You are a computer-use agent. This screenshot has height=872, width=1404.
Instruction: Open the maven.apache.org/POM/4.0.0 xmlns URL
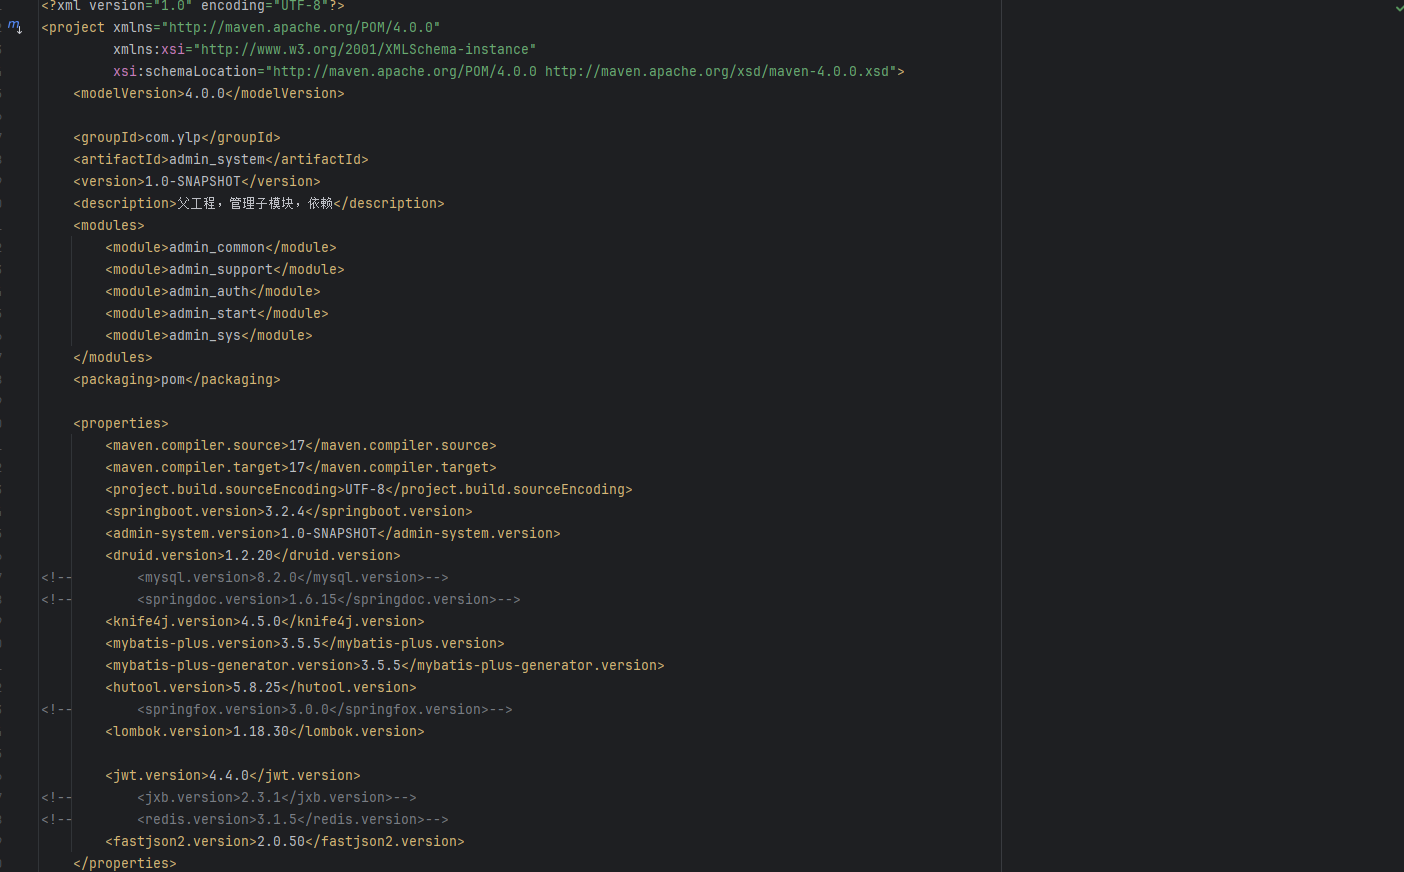301,27
